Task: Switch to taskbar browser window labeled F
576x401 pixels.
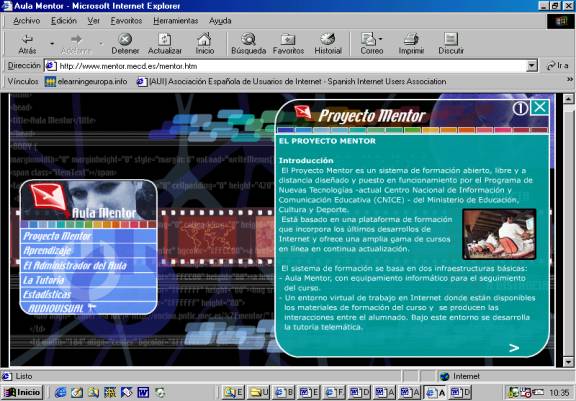Action: (x=334, y=393)
